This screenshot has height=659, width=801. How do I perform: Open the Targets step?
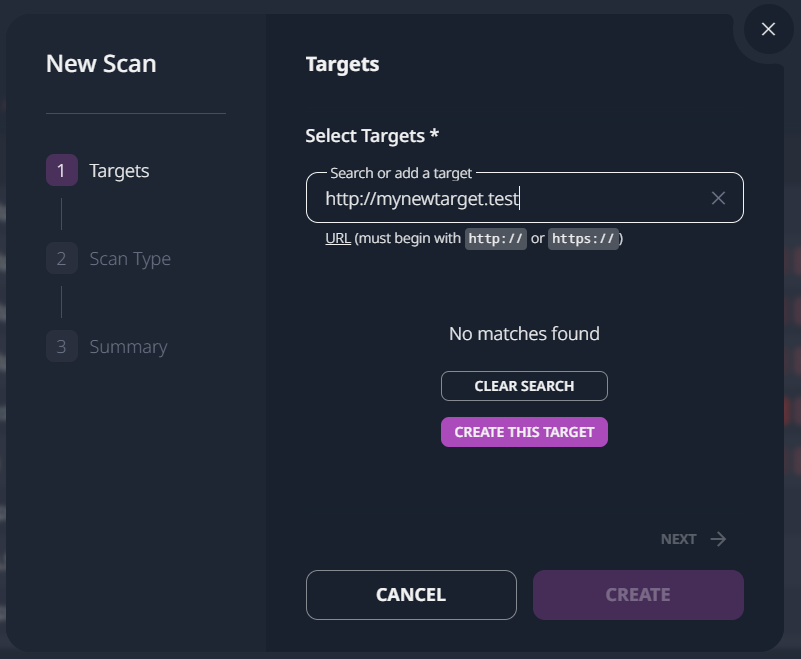tap(119, 170)
